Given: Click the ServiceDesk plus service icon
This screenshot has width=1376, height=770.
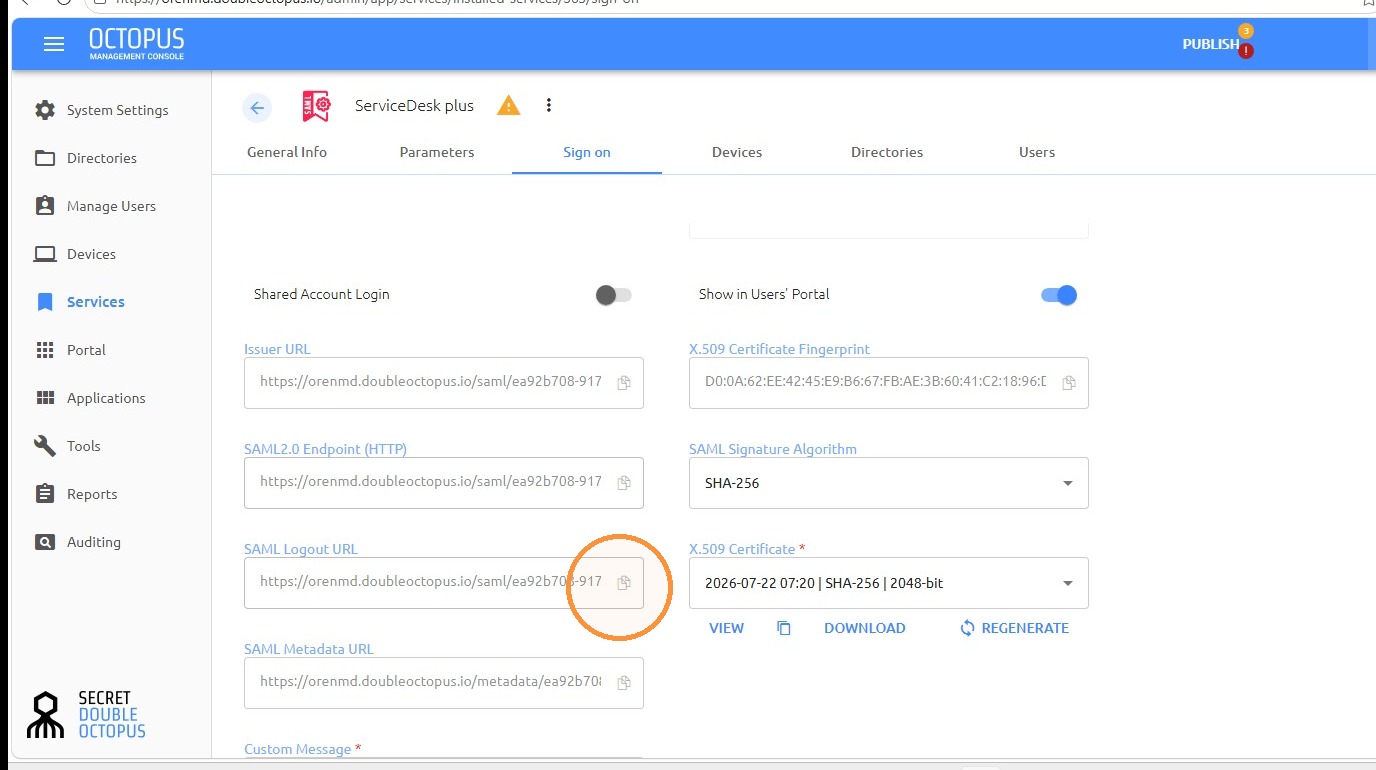Looking at the screenshot, I should point(316,106).
